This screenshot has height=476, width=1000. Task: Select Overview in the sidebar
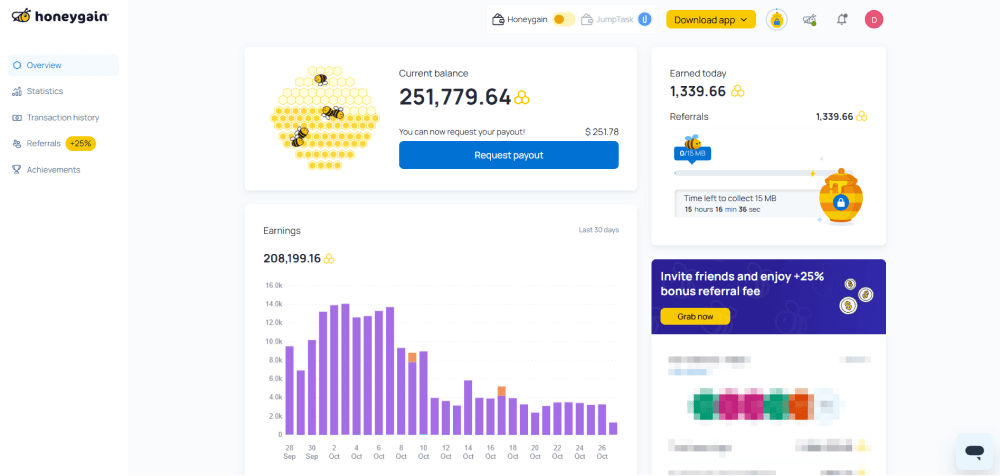click(43, 65)
